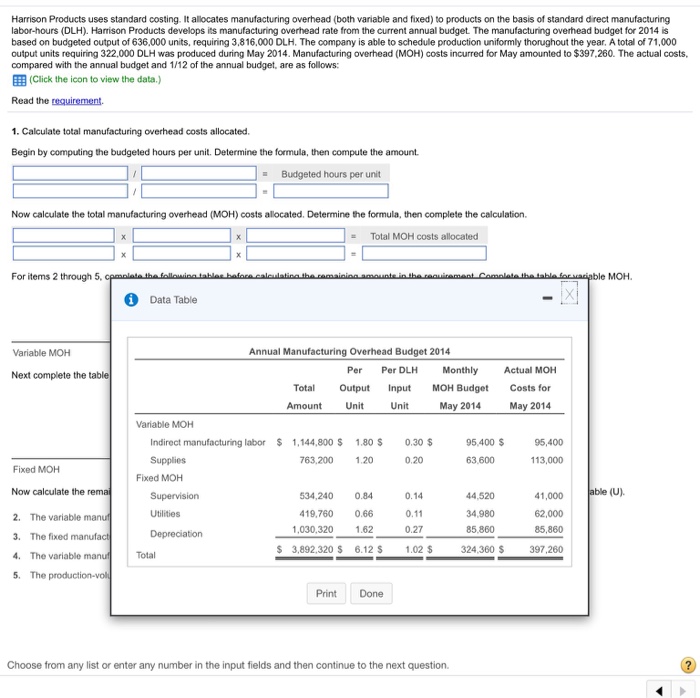
Task: Go to next question arrow
Action: (x=683, y=690)
